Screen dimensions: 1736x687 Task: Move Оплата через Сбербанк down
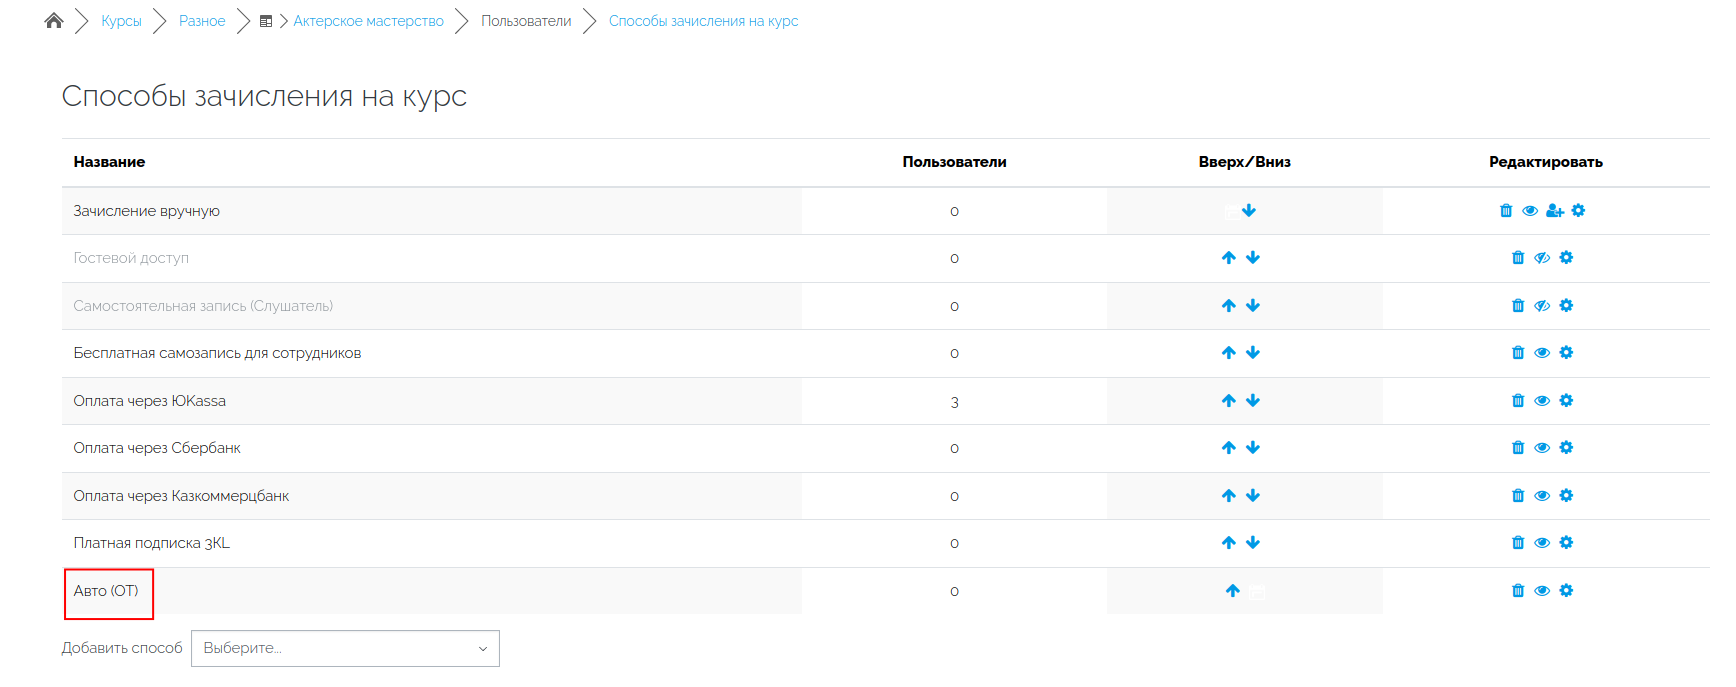pos(1253,448)
